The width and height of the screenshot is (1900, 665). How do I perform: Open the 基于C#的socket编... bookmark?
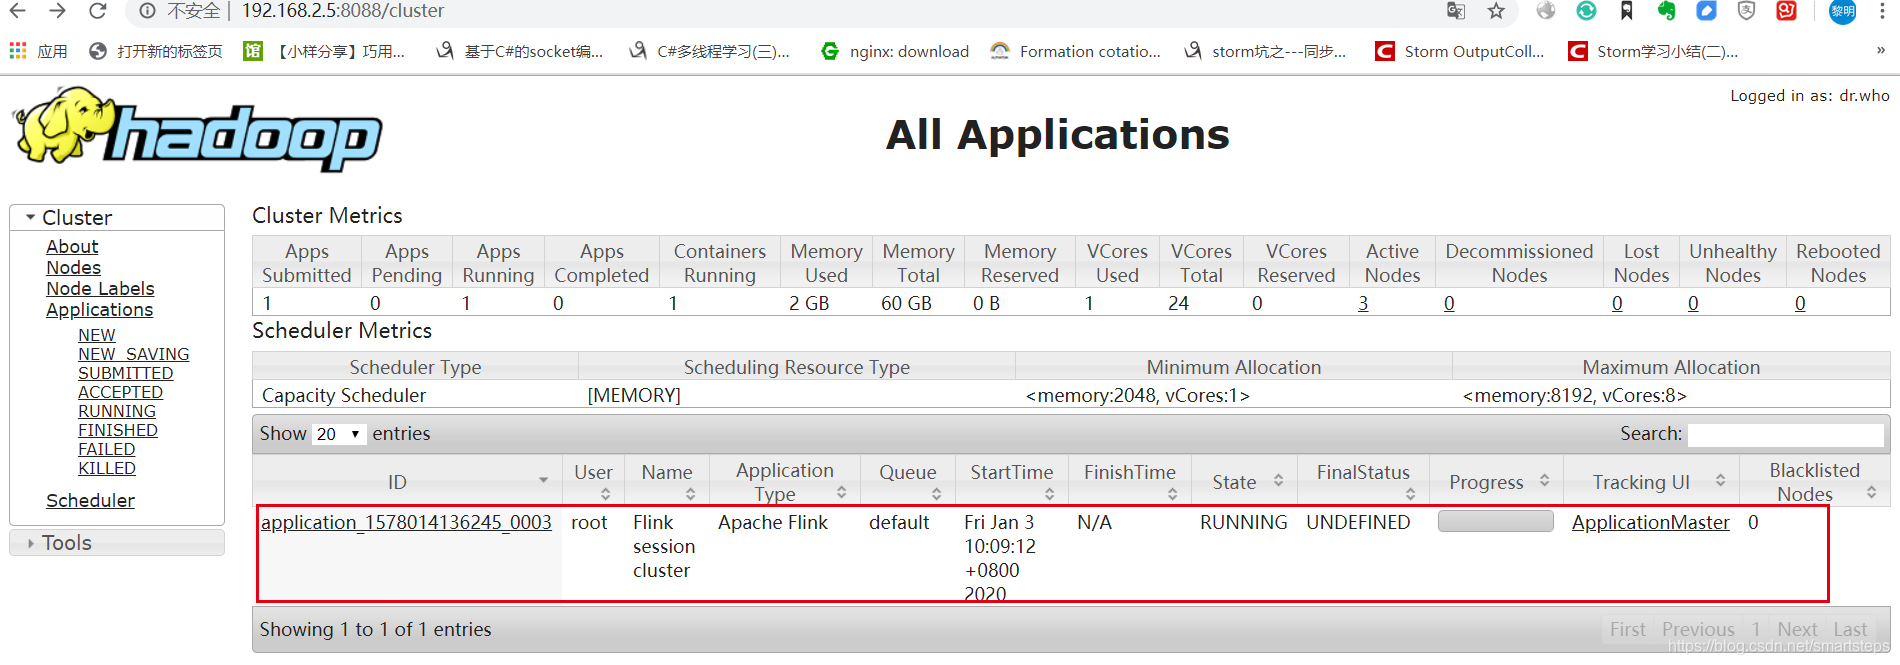click(520, 51)
